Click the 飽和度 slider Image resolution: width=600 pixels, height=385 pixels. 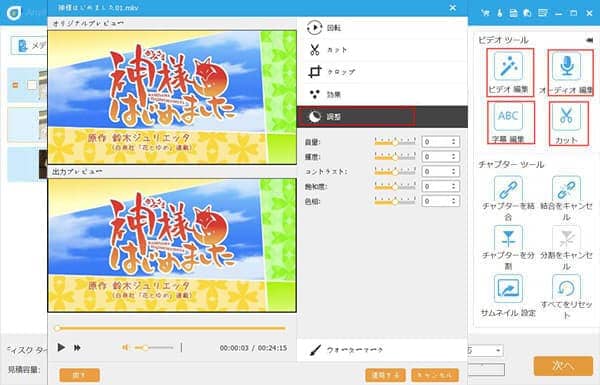[395, 186]
